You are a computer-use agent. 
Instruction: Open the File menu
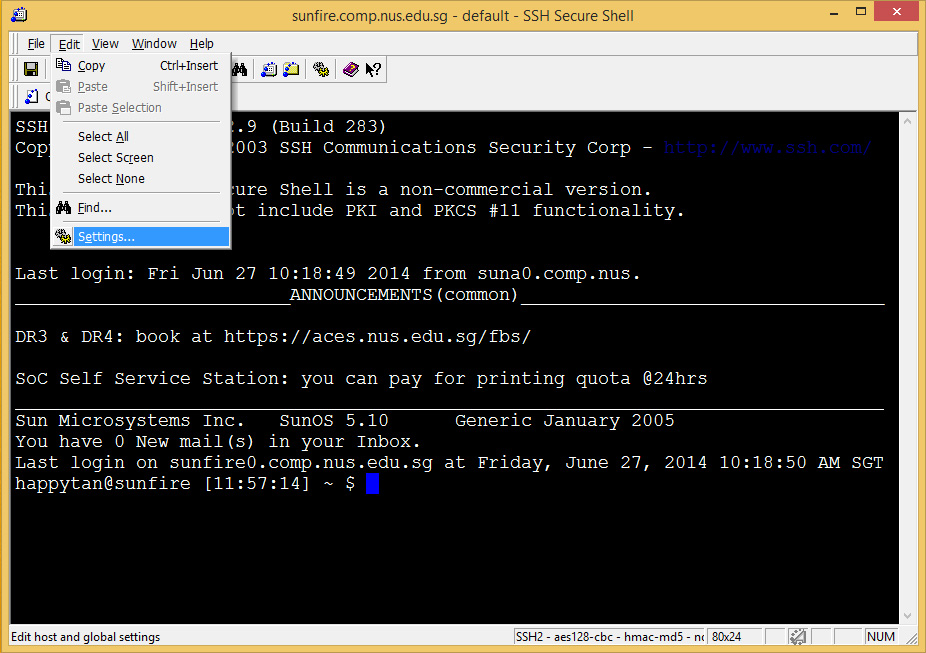[x=36, y=44]
